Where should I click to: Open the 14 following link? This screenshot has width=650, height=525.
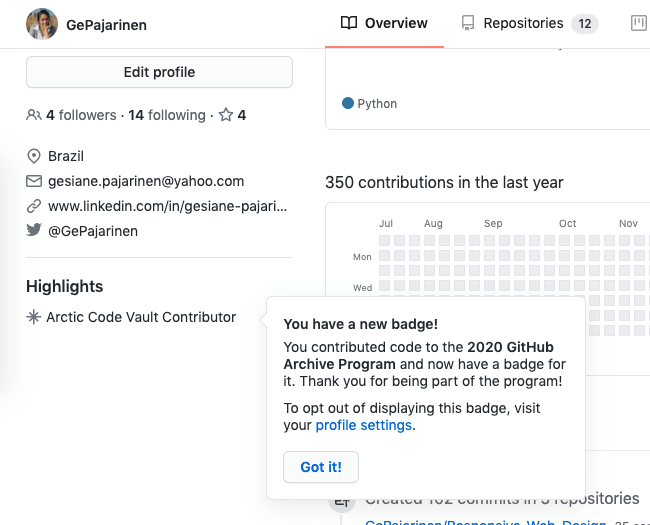pyautogui.click(x=167, y=115)
